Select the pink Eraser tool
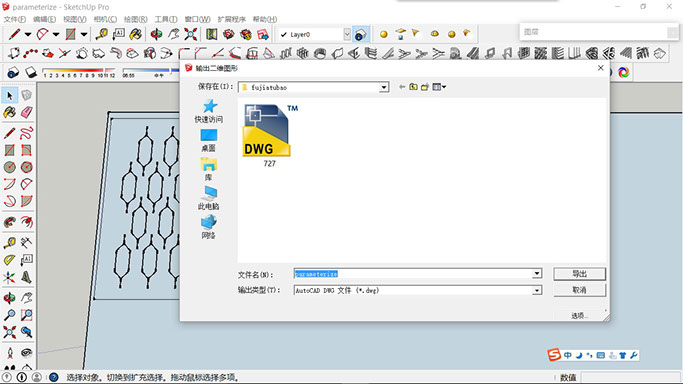The height and width of the screenshot is (384, 683). (x=27, y=112)
